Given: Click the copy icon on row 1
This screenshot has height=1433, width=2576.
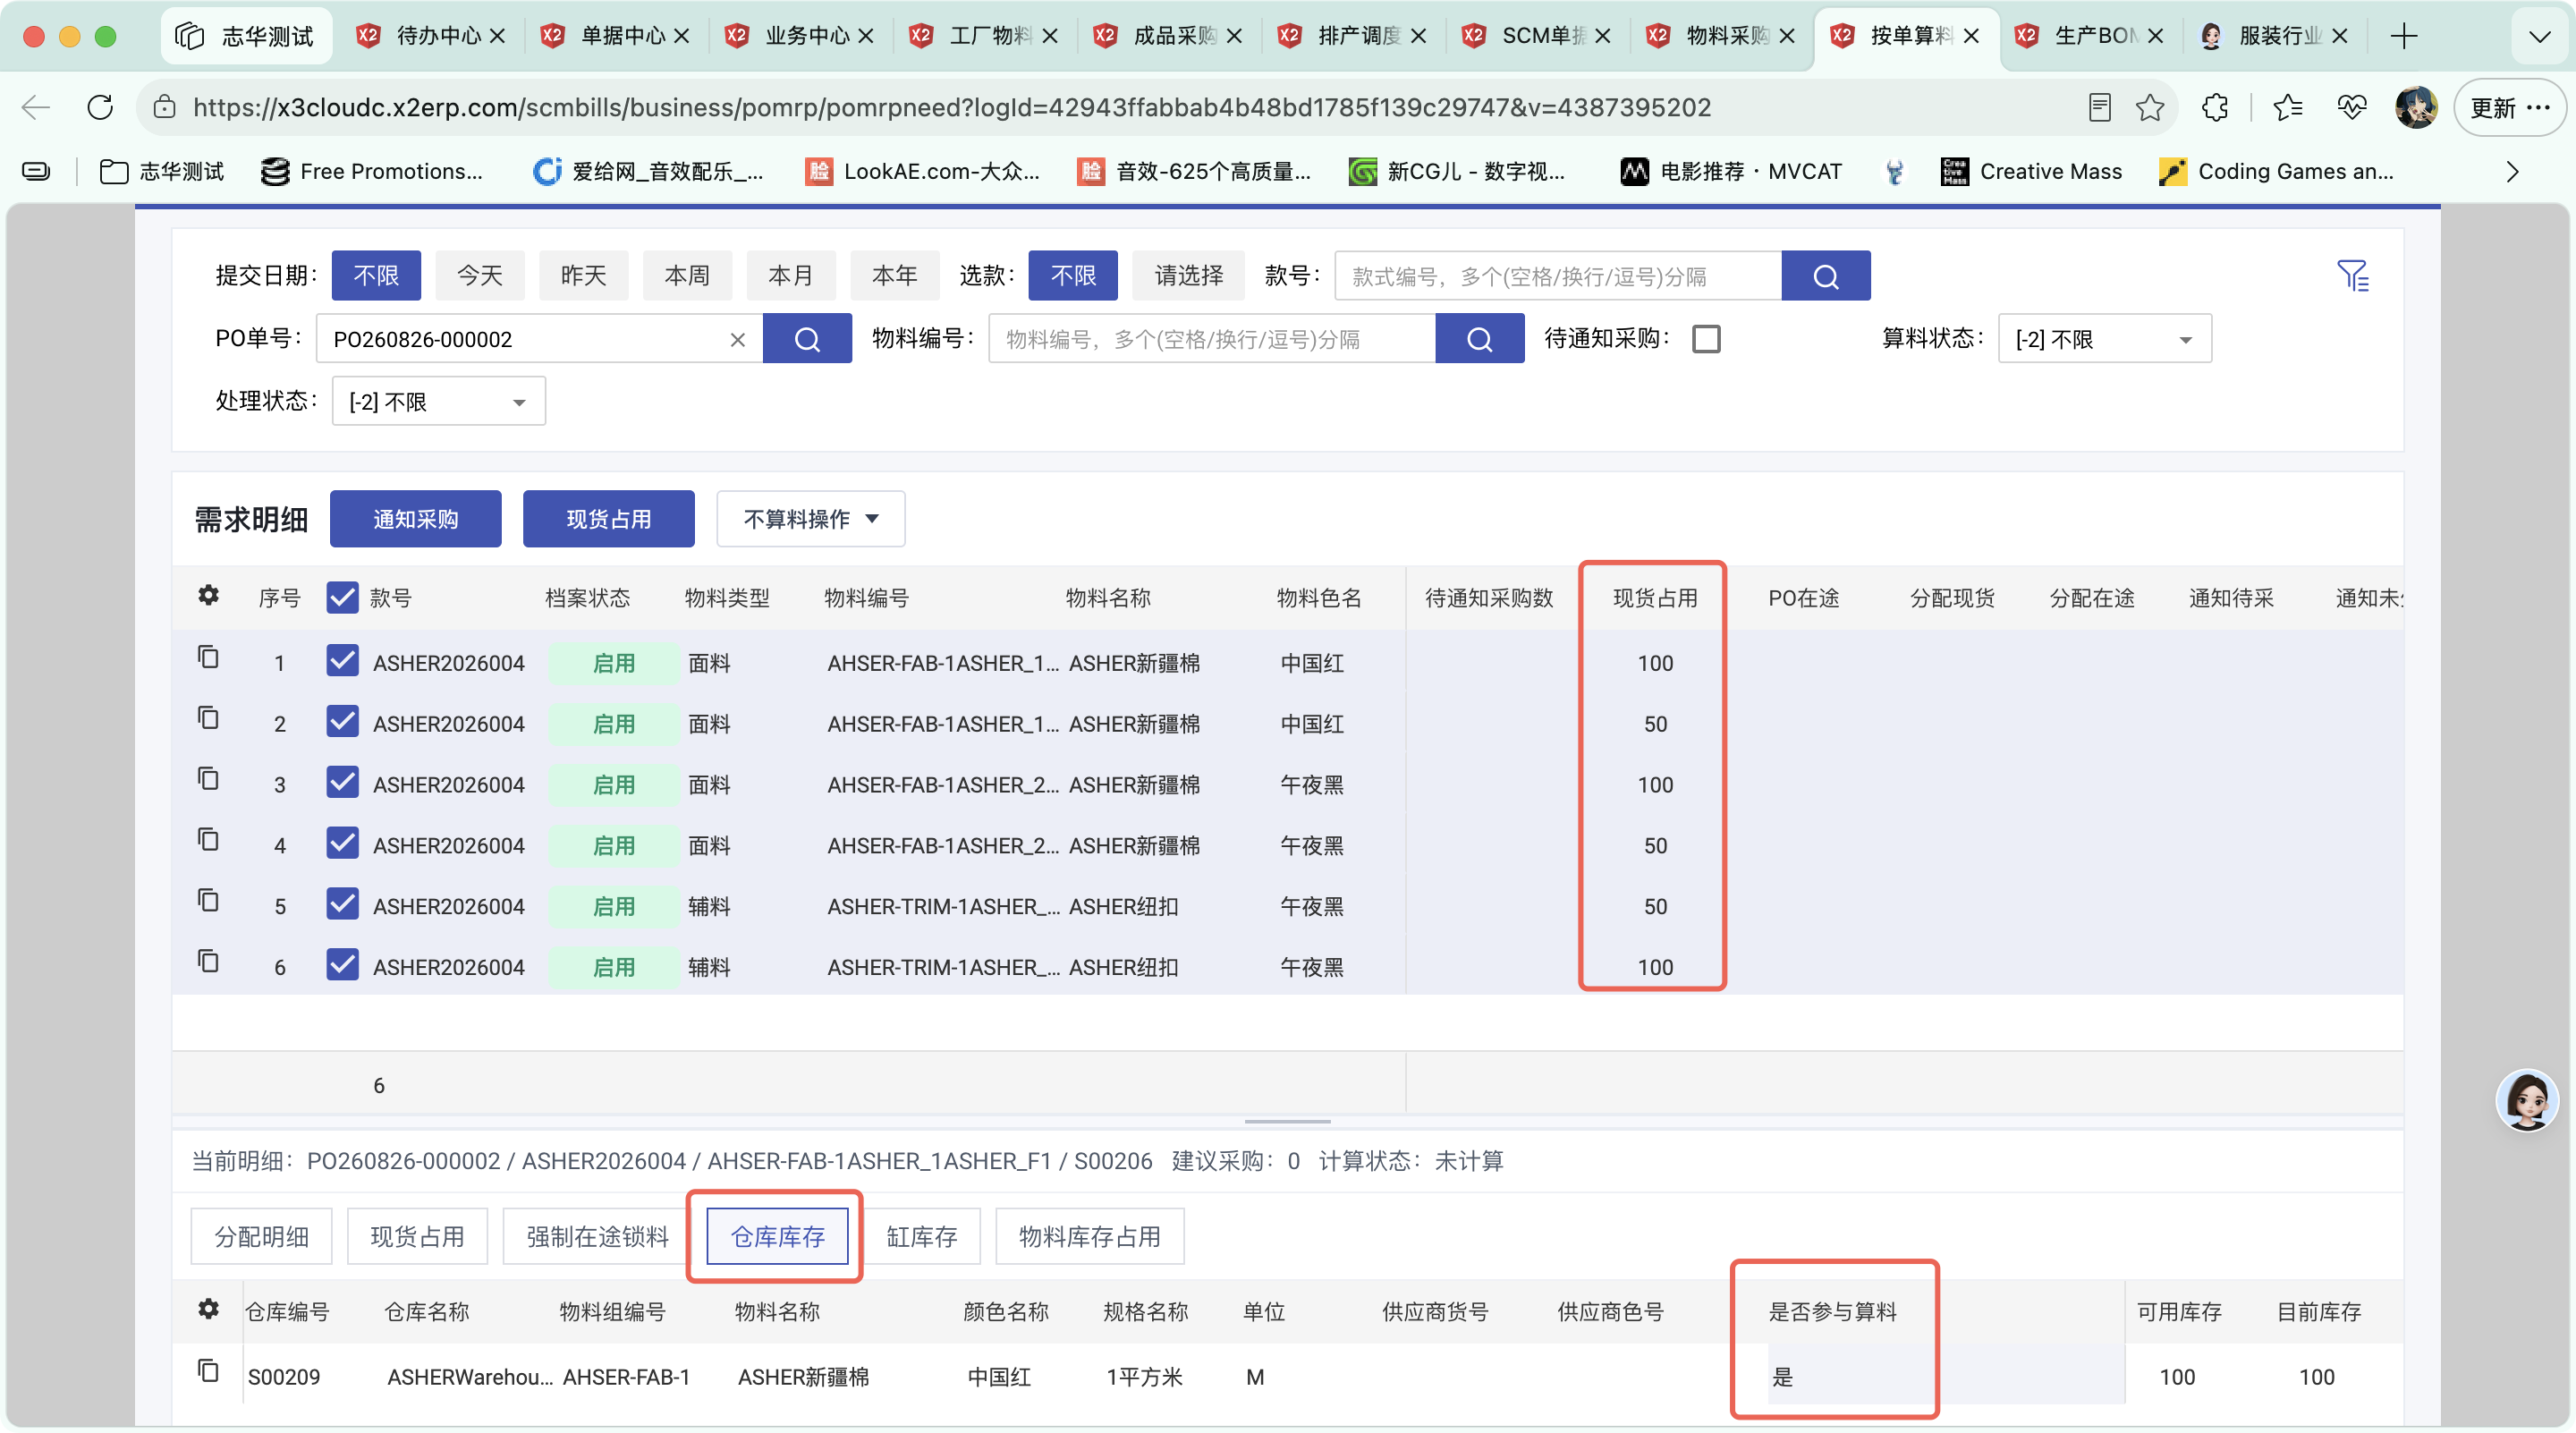Looking at the screenshot, I should [x=208, y=657].
